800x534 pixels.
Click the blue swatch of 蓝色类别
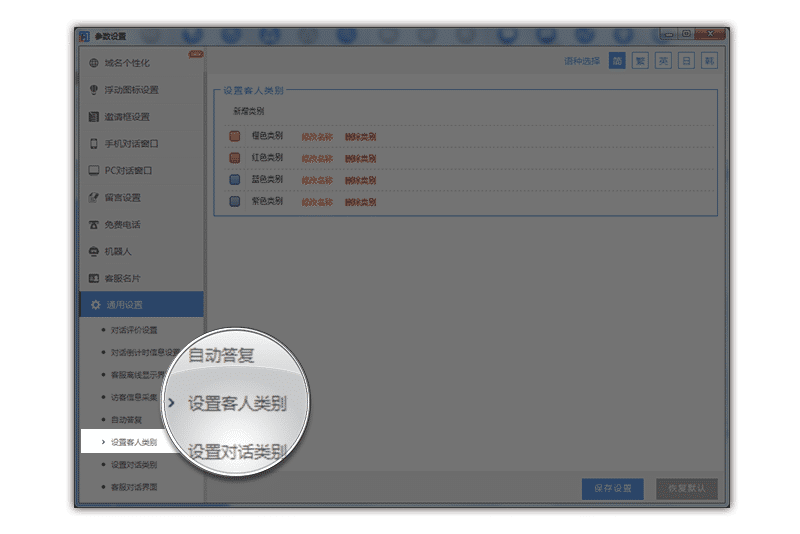[x=235, y=180]
